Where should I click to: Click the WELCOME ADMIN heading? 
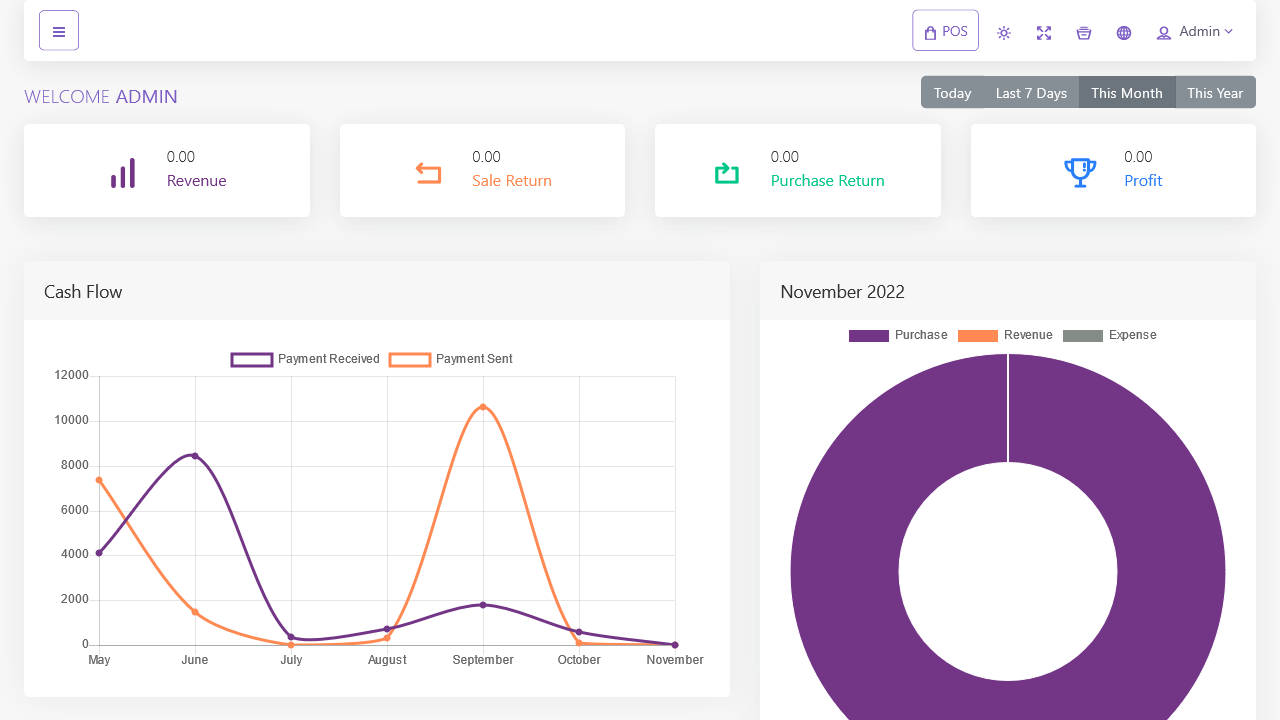(x=101, y=97)
